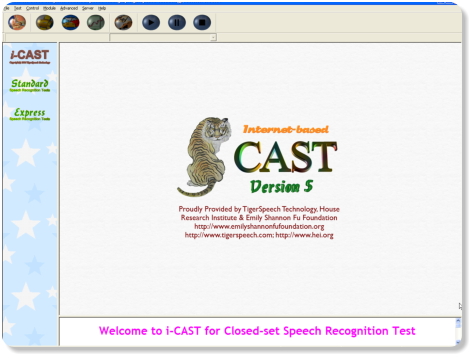Click the tiger CAST Version 5 logo
This screenshot has width=474, height=360.
[x=257, y=157]
